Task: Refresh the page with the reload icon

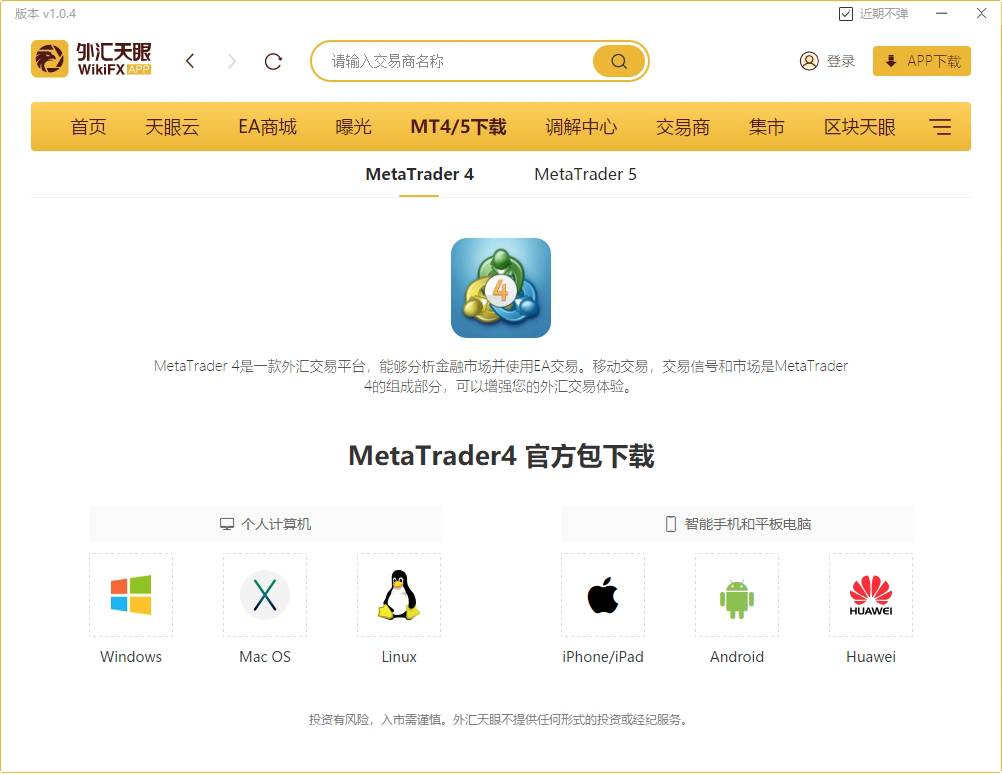Action: tap(274, 61)
